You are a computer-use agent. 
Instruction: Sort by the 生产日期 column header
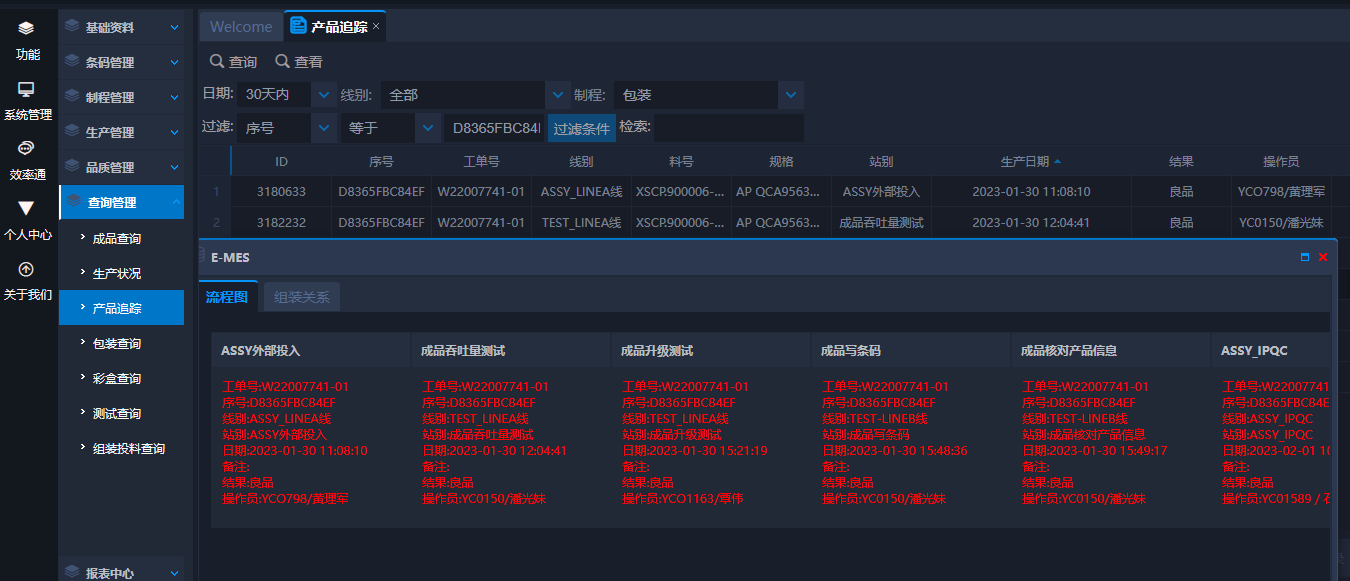(x=1025, y=162)
